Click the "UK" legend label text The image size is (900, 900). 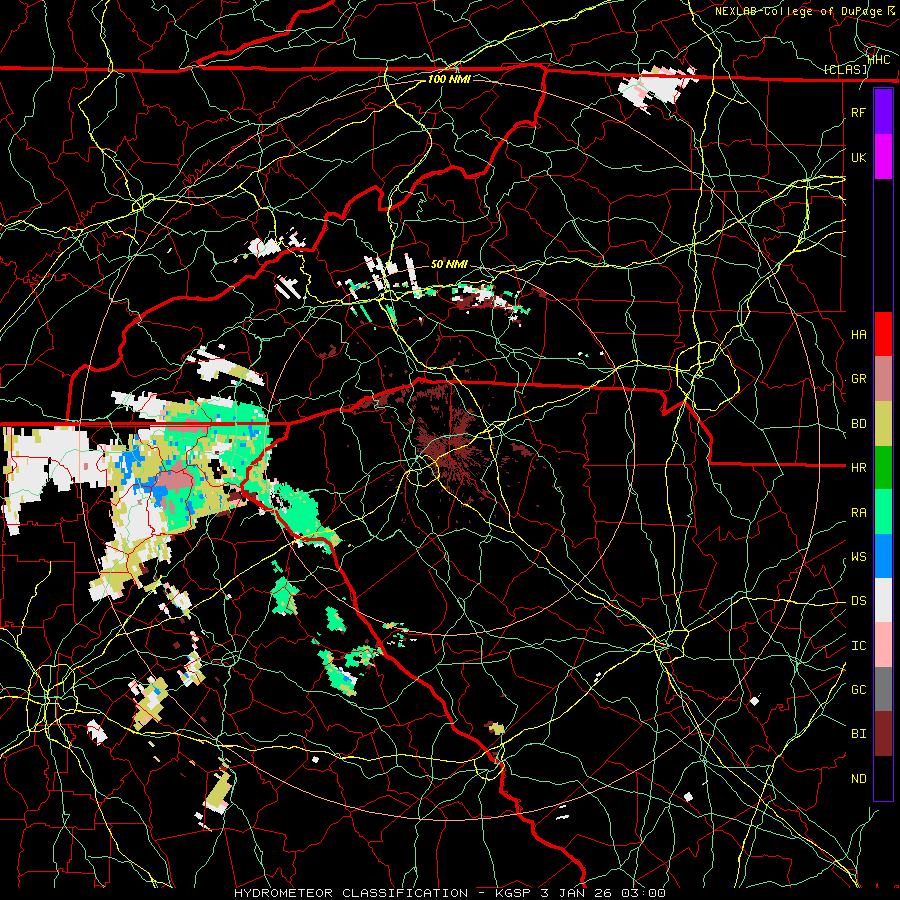[x=859, y=158]
